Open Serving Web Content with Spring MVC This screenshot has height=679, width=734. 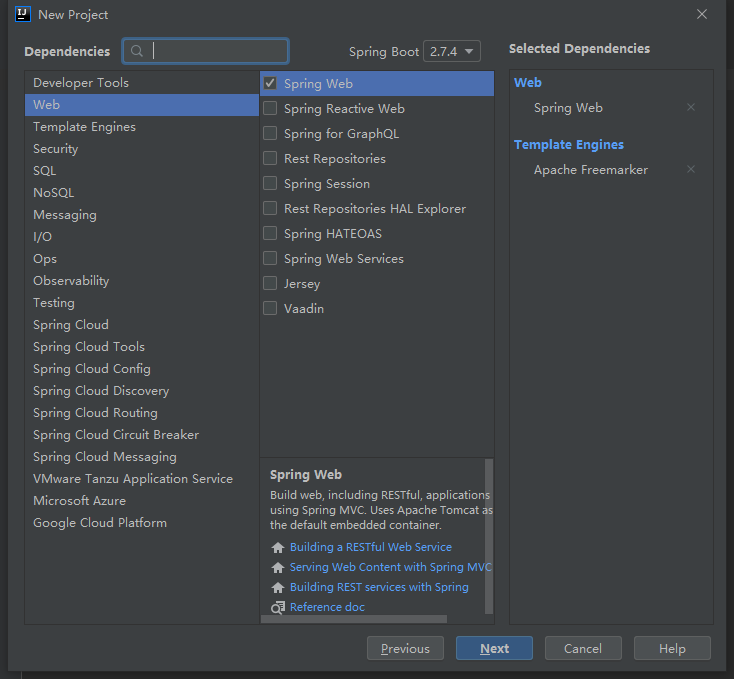coord(391,567)
